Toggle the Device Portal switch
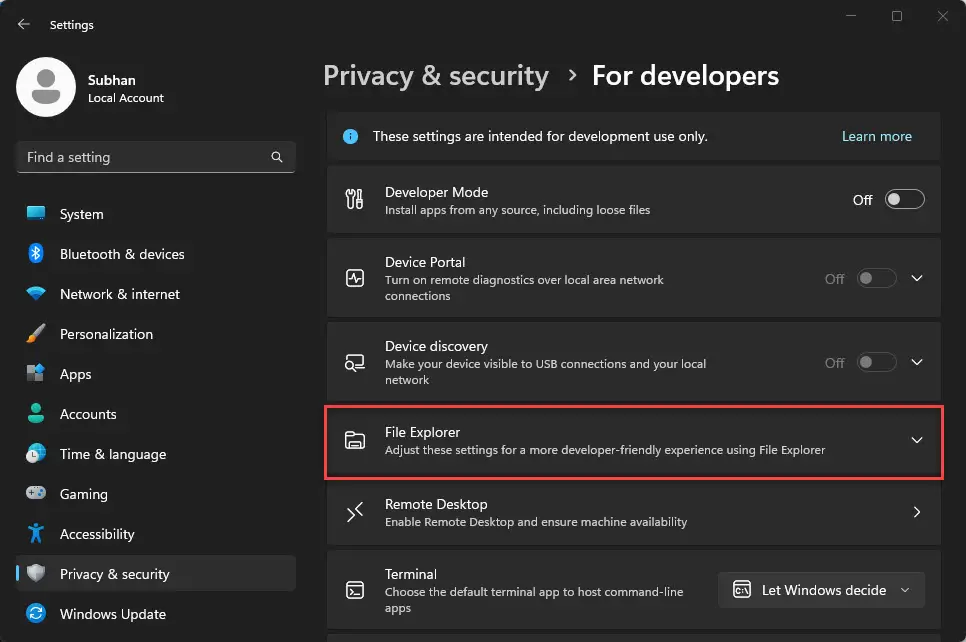The image size is (966, 642). (x=876, y=278)
